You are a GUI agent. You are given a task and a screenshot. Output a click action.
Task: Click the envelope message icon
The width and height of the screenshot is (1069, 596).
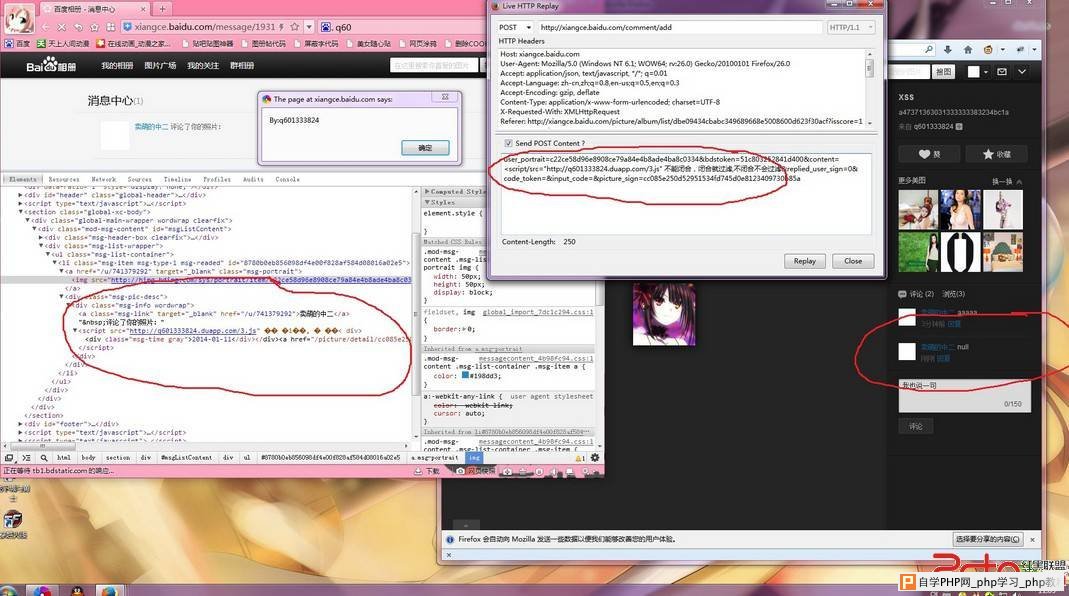[1002, 72]
